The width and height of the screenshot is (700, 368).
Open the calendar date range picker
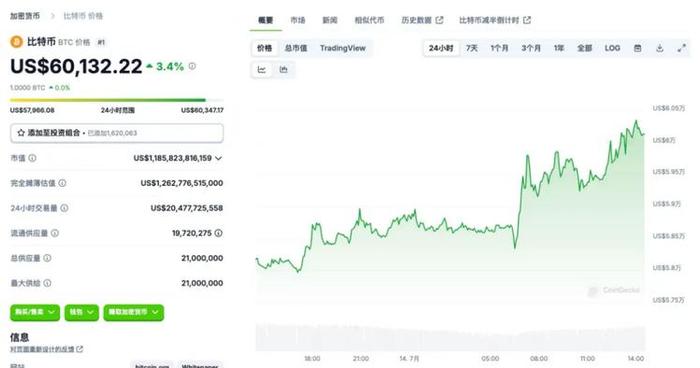[638, 48]
